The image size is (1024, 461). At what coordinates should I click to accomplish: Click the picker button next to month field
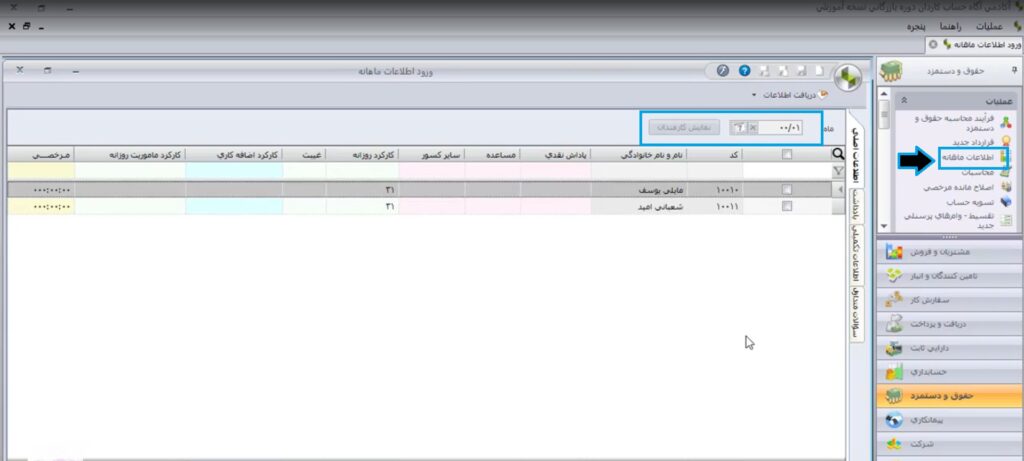pyautogui.click(x=738, y=128)
